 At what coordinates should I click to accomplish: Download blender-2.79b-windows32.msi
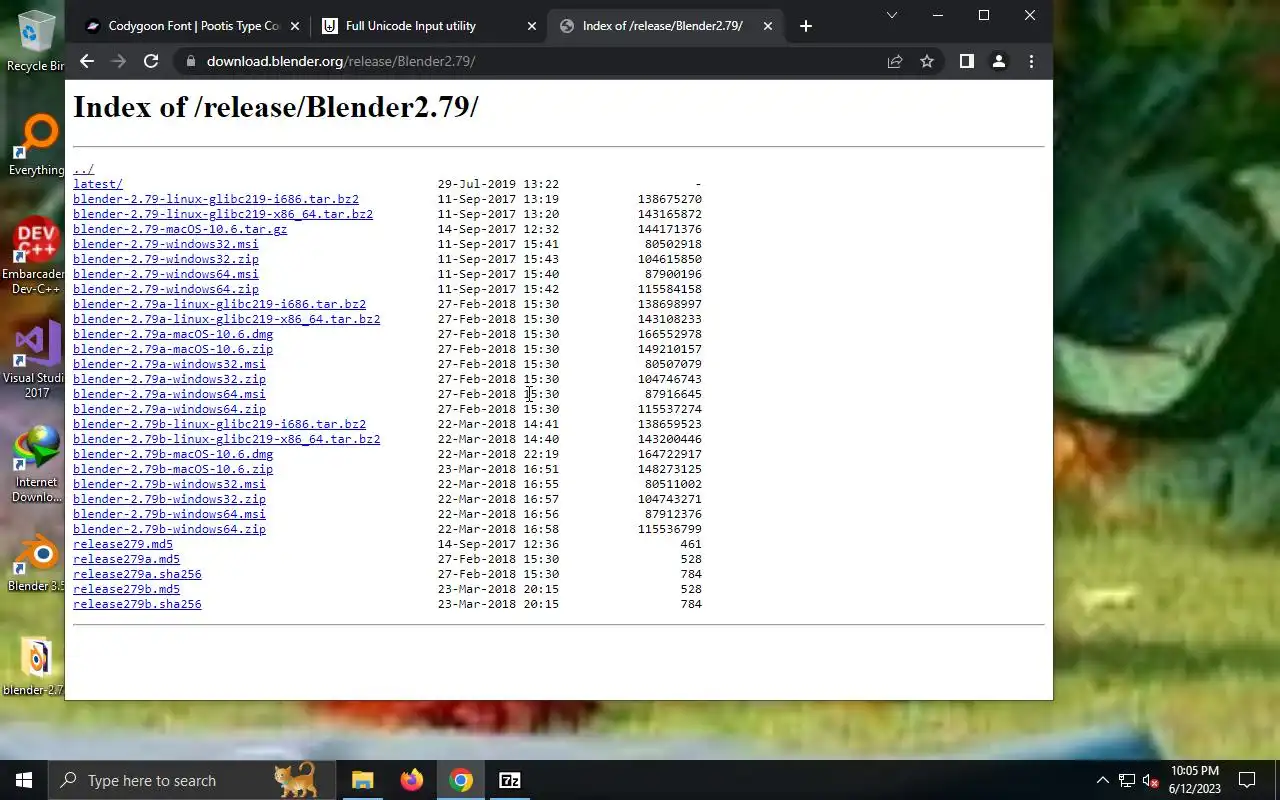pos(169,484)
